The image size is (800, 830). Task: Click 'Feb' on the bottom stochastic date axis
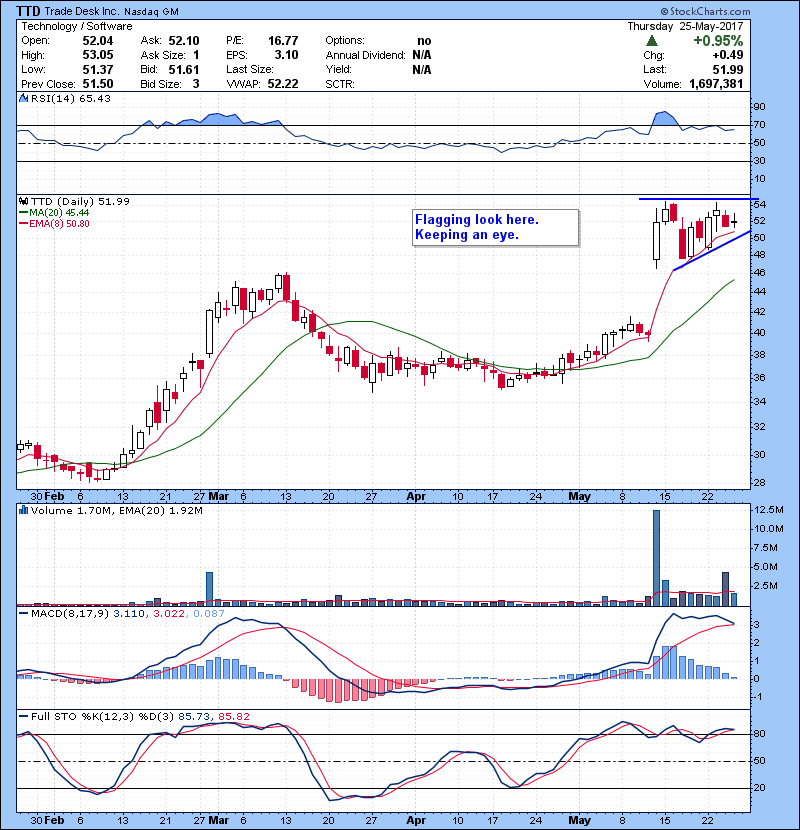(55, 820)
